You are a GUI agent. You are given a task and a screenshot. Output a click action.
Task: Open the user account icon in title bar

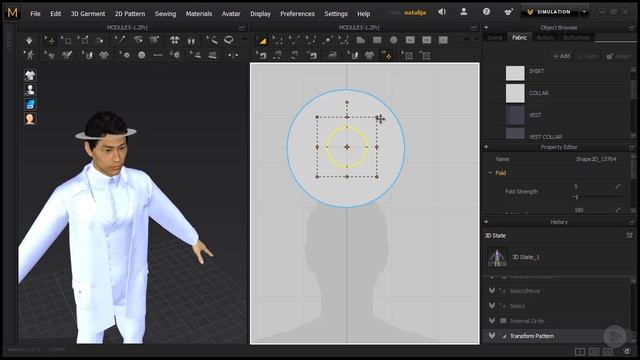point(464,12)
